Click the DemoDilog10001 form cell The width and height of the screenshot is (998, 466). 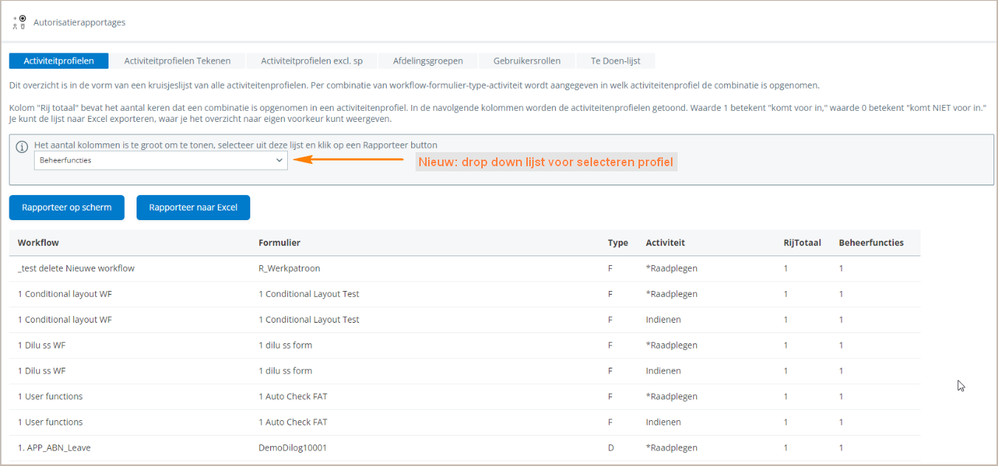(x=293, y=448)
